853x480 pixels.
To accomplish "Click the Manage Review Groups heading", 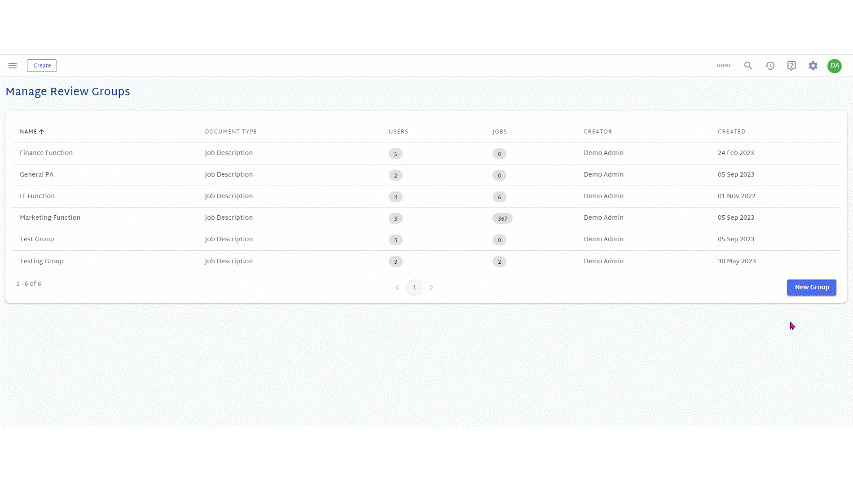I will (68, 91).
